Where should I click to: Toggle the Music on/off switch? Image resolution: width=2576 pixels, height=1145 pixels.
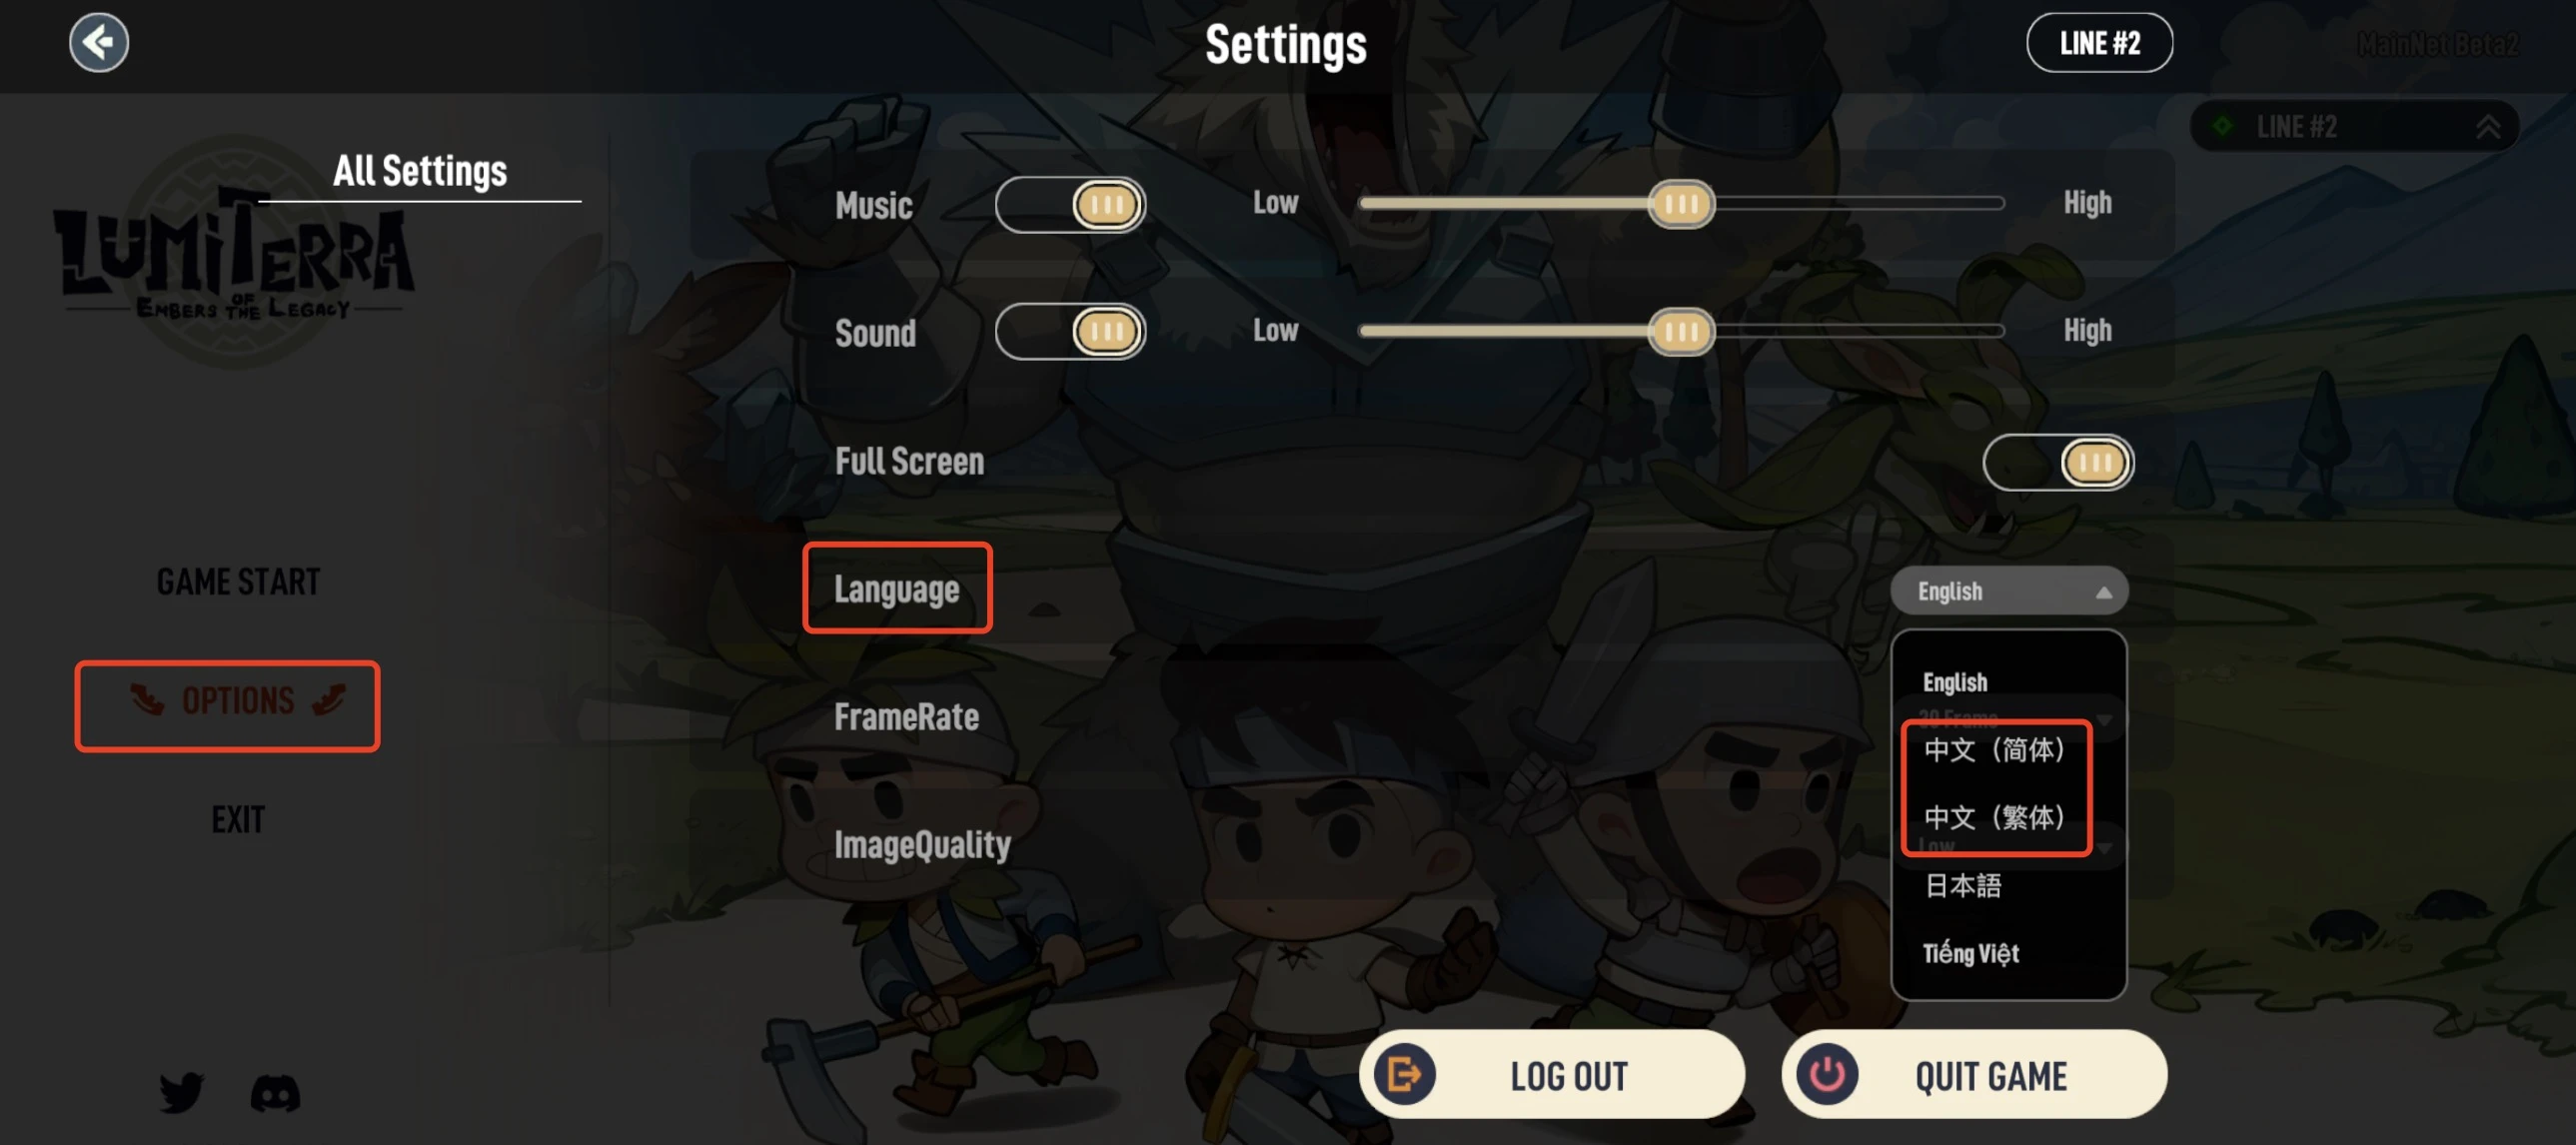1069,204
